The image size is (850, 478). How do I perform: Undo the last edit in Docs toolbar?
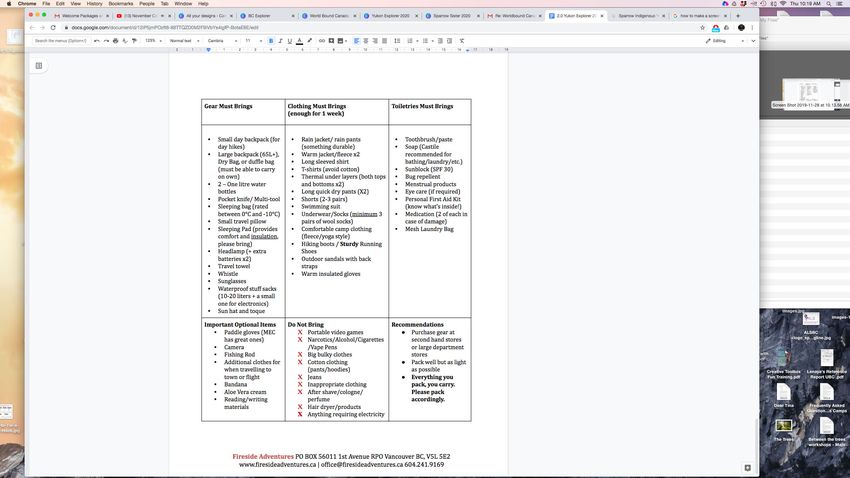96,41
